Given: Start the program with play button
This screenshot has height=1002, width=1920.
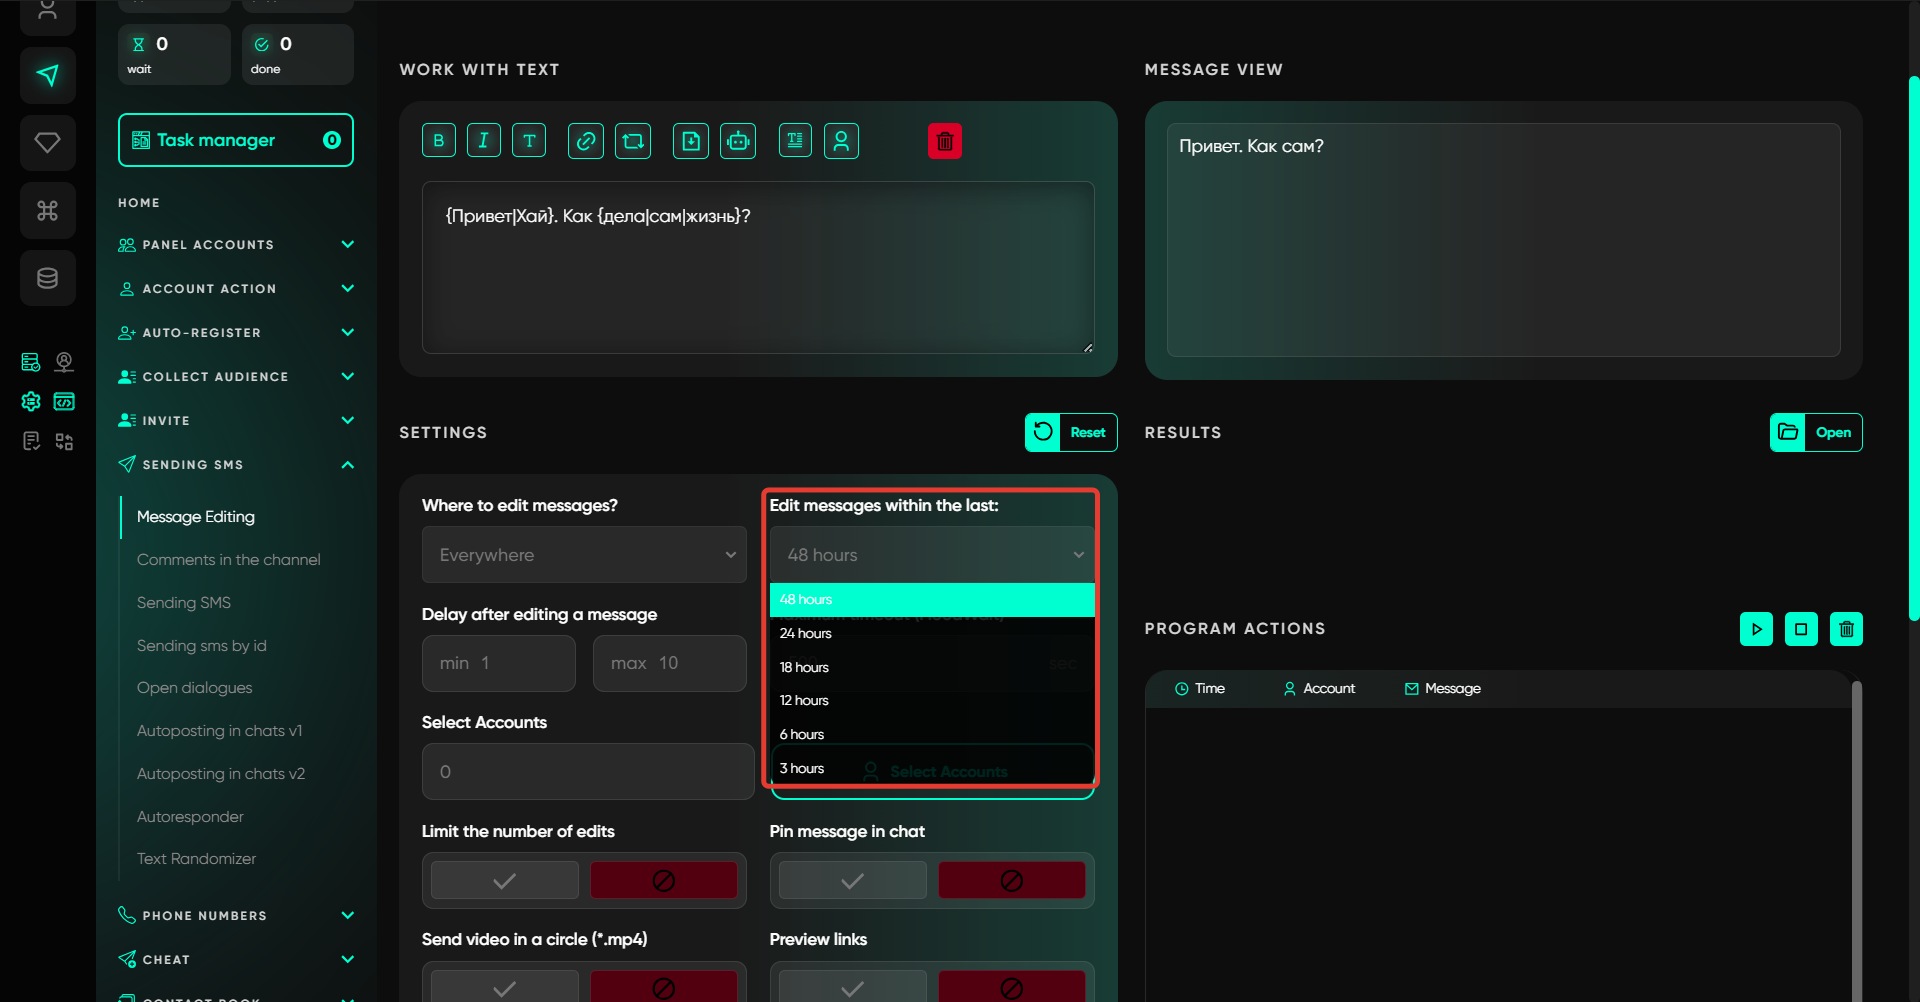Looking at the screenshot, I should click(x=1756, y=629).
